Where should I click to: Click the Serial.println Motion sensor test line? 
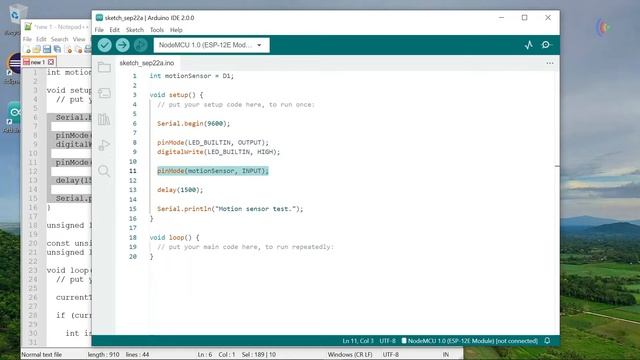230,209
